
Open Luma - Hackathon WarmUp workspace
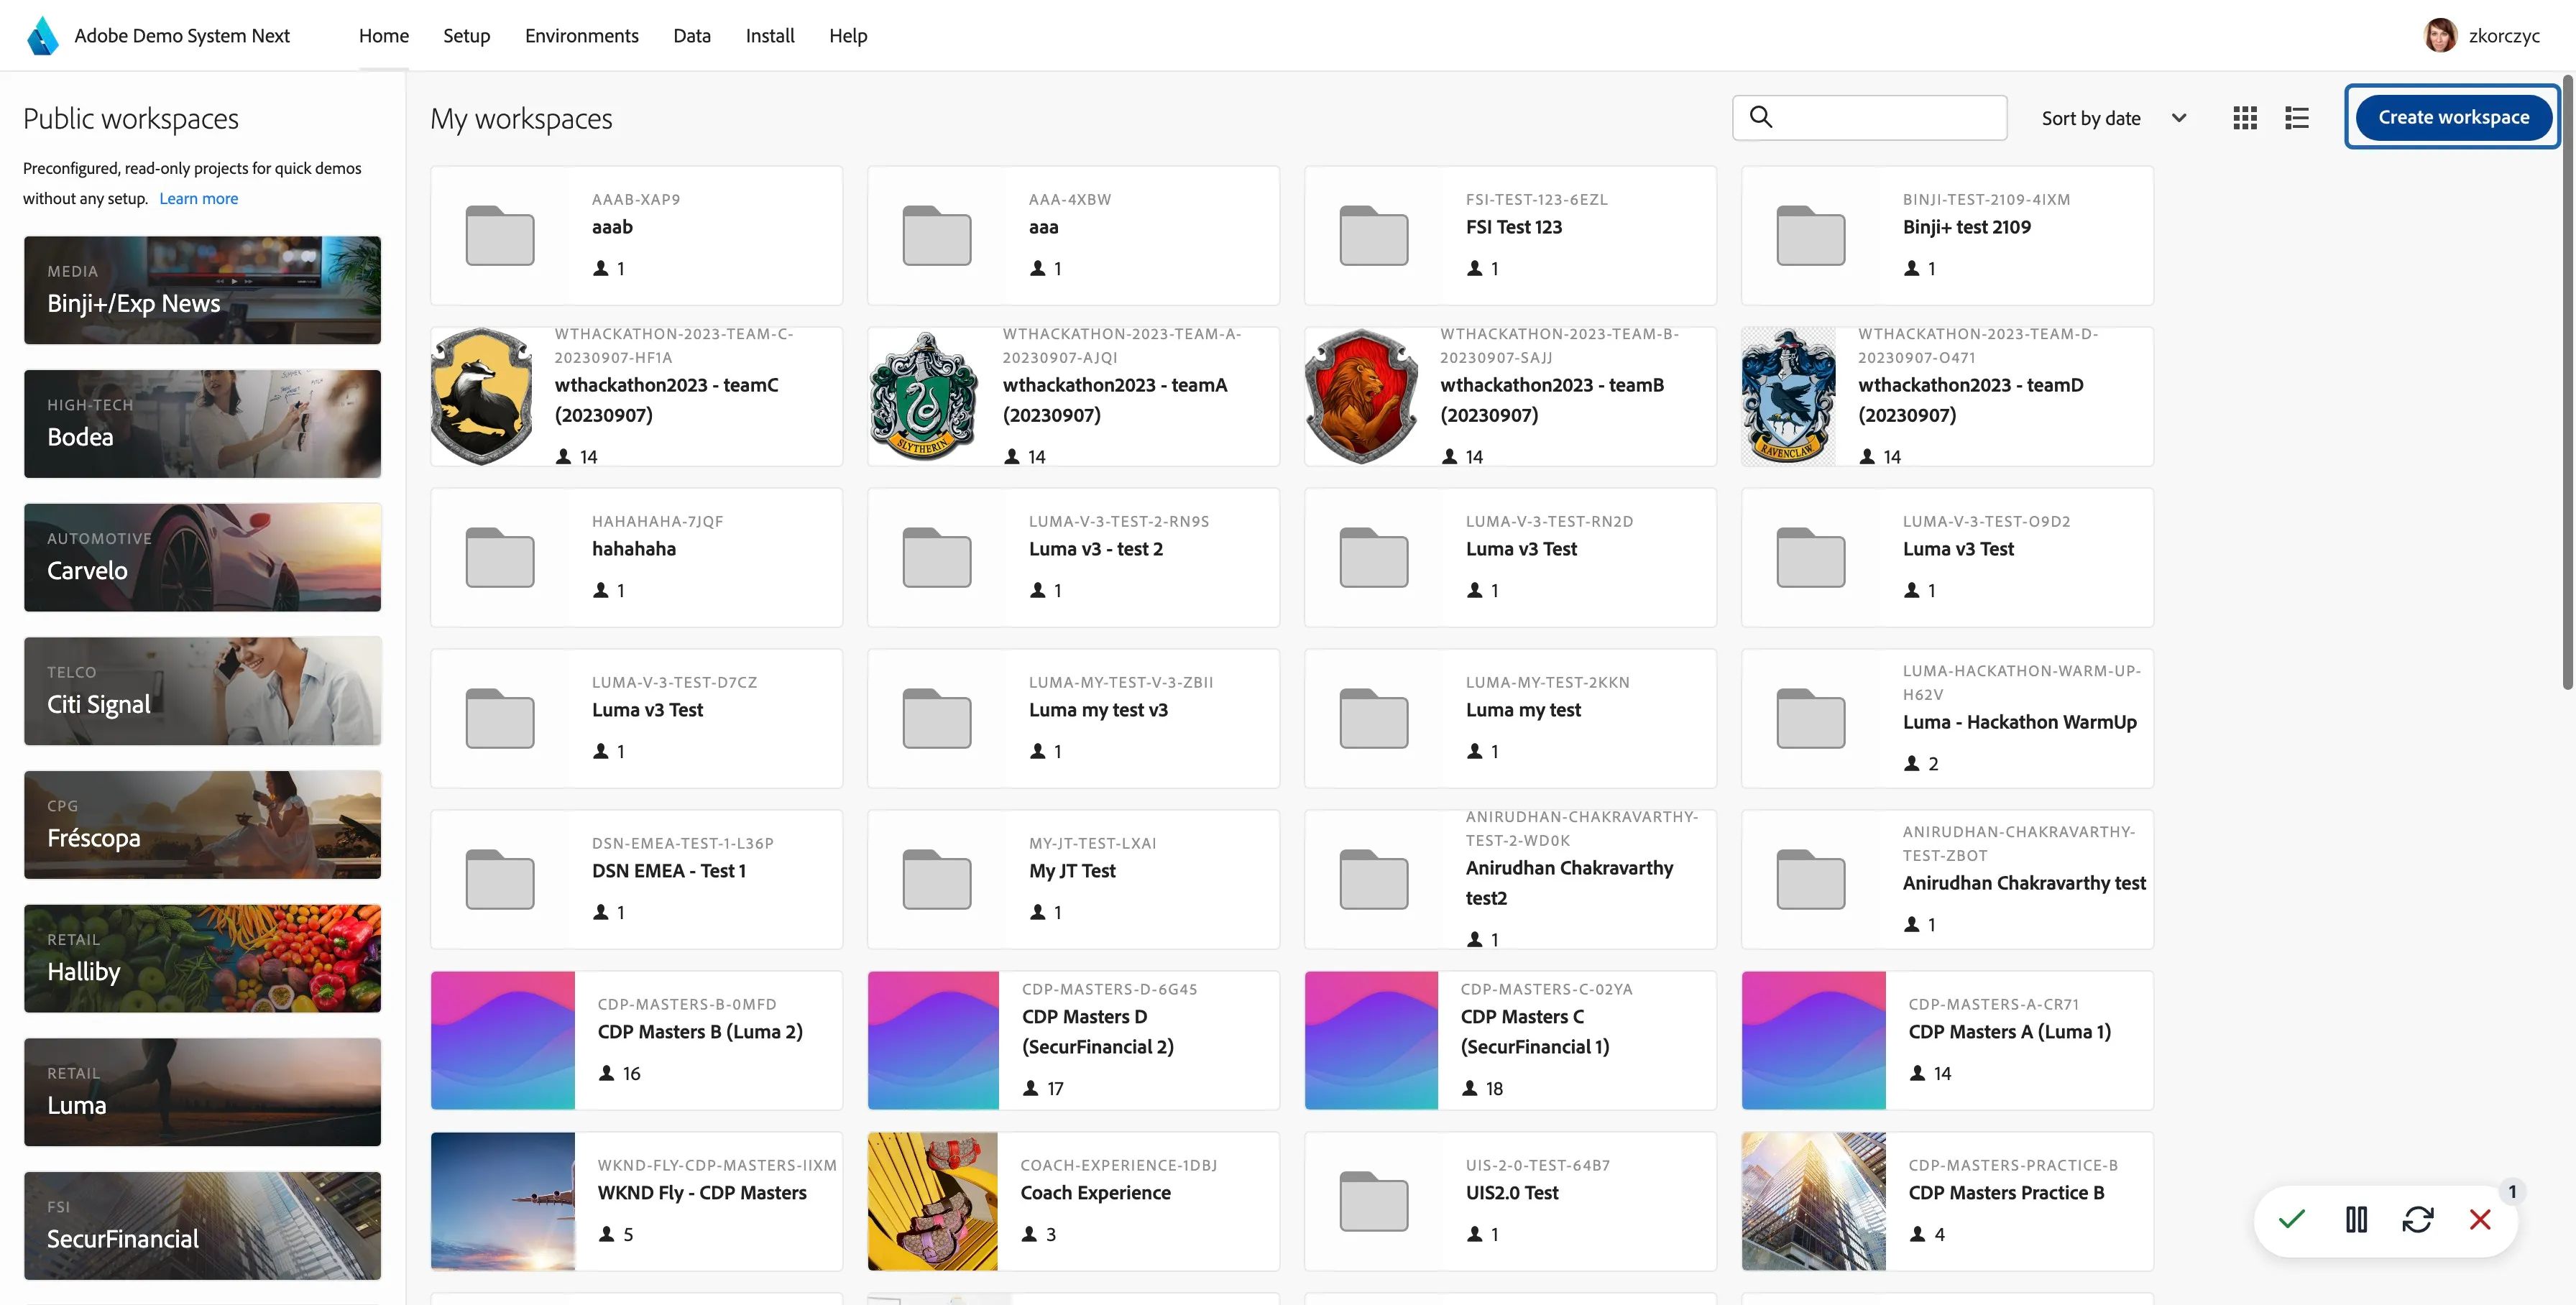(x=1947, y=718)
